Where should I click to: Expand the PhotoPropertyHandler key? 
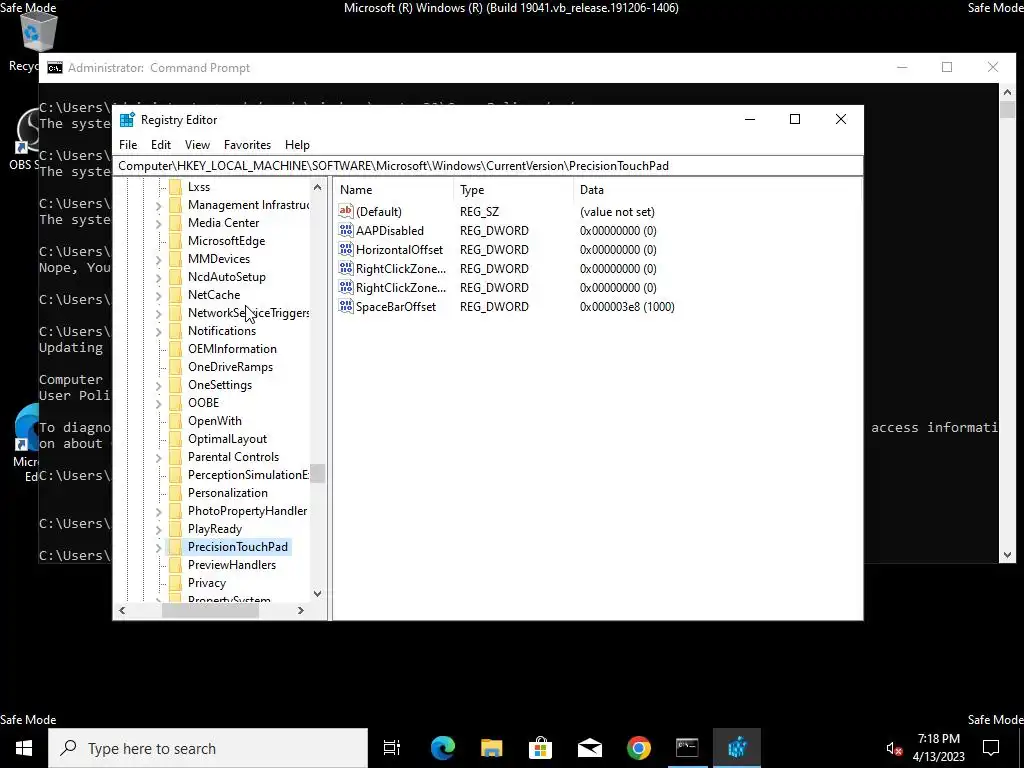click(159, 512)
